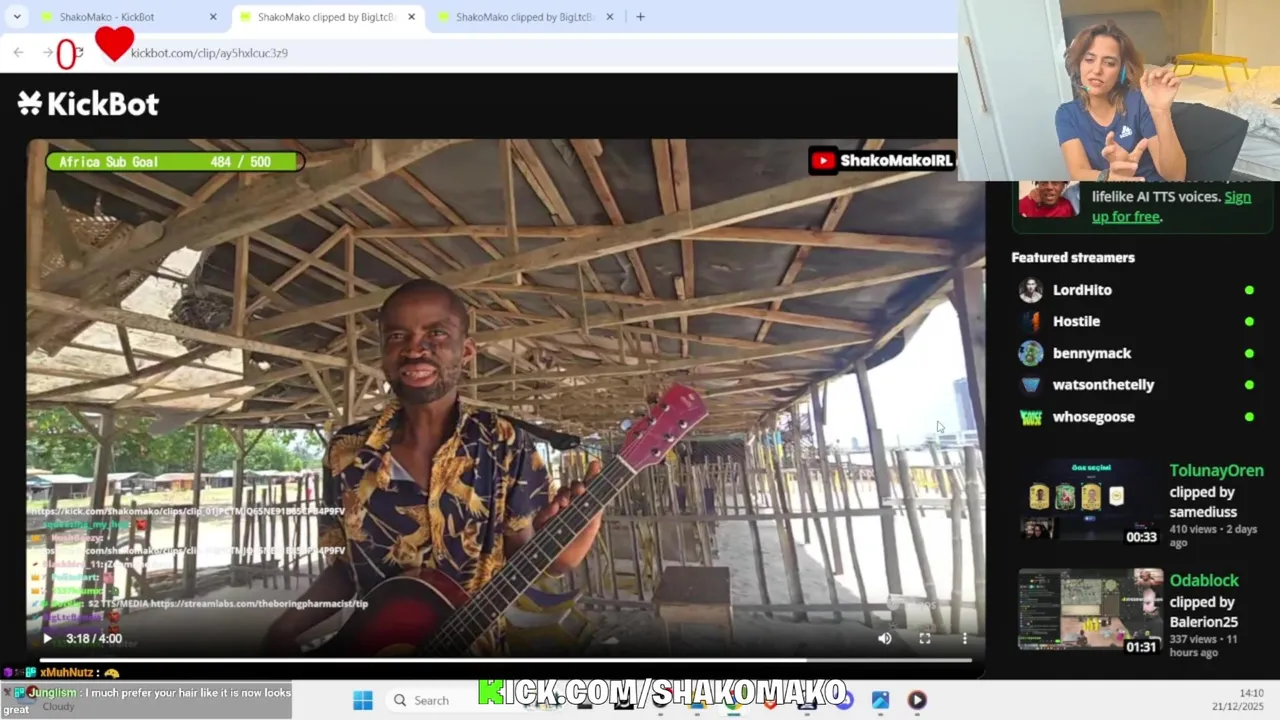Open the video player more-options menu

tap(965, 638)
